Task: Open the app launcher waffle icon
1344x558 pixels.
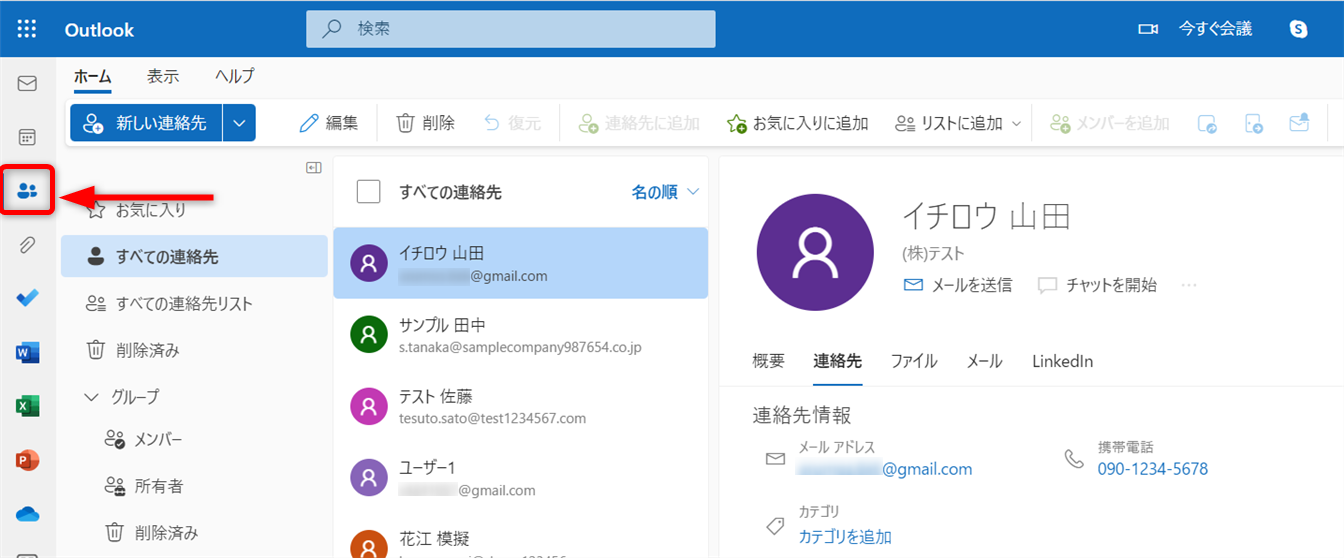Action: point(27,29)
